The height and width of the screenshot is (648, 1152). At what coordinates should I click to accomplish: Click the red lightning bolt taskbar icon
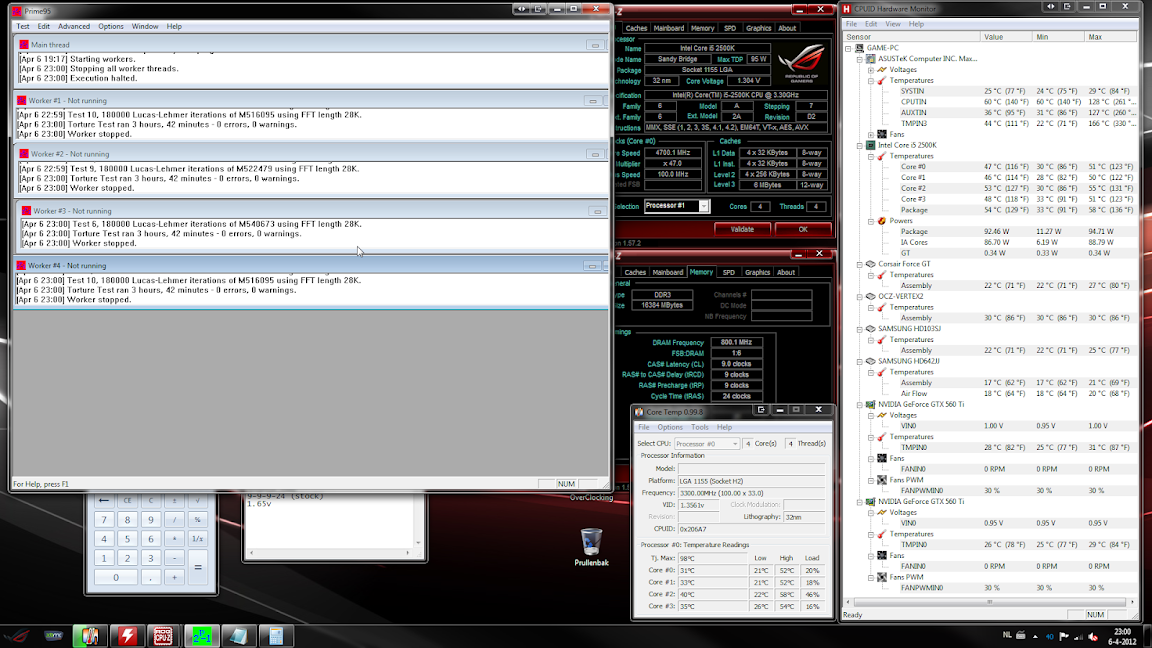click(x=126, y=637)
